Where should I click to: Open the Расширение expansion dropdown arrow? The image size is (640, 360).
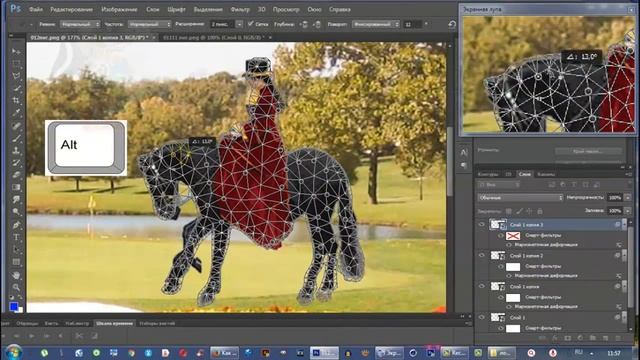(239, 24)
